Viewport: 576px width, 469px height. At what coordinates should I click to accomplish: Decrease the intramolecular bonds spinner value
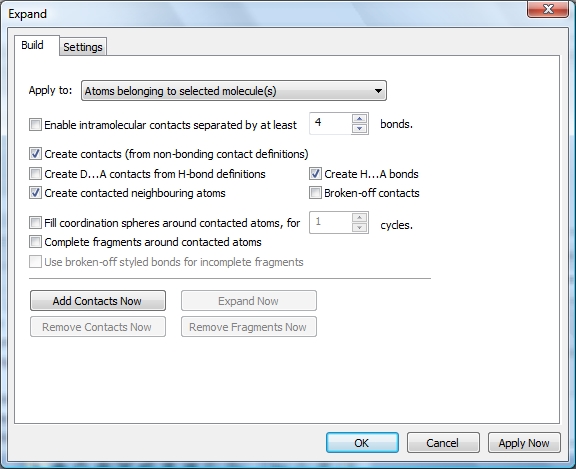click(x=359, y=129)
